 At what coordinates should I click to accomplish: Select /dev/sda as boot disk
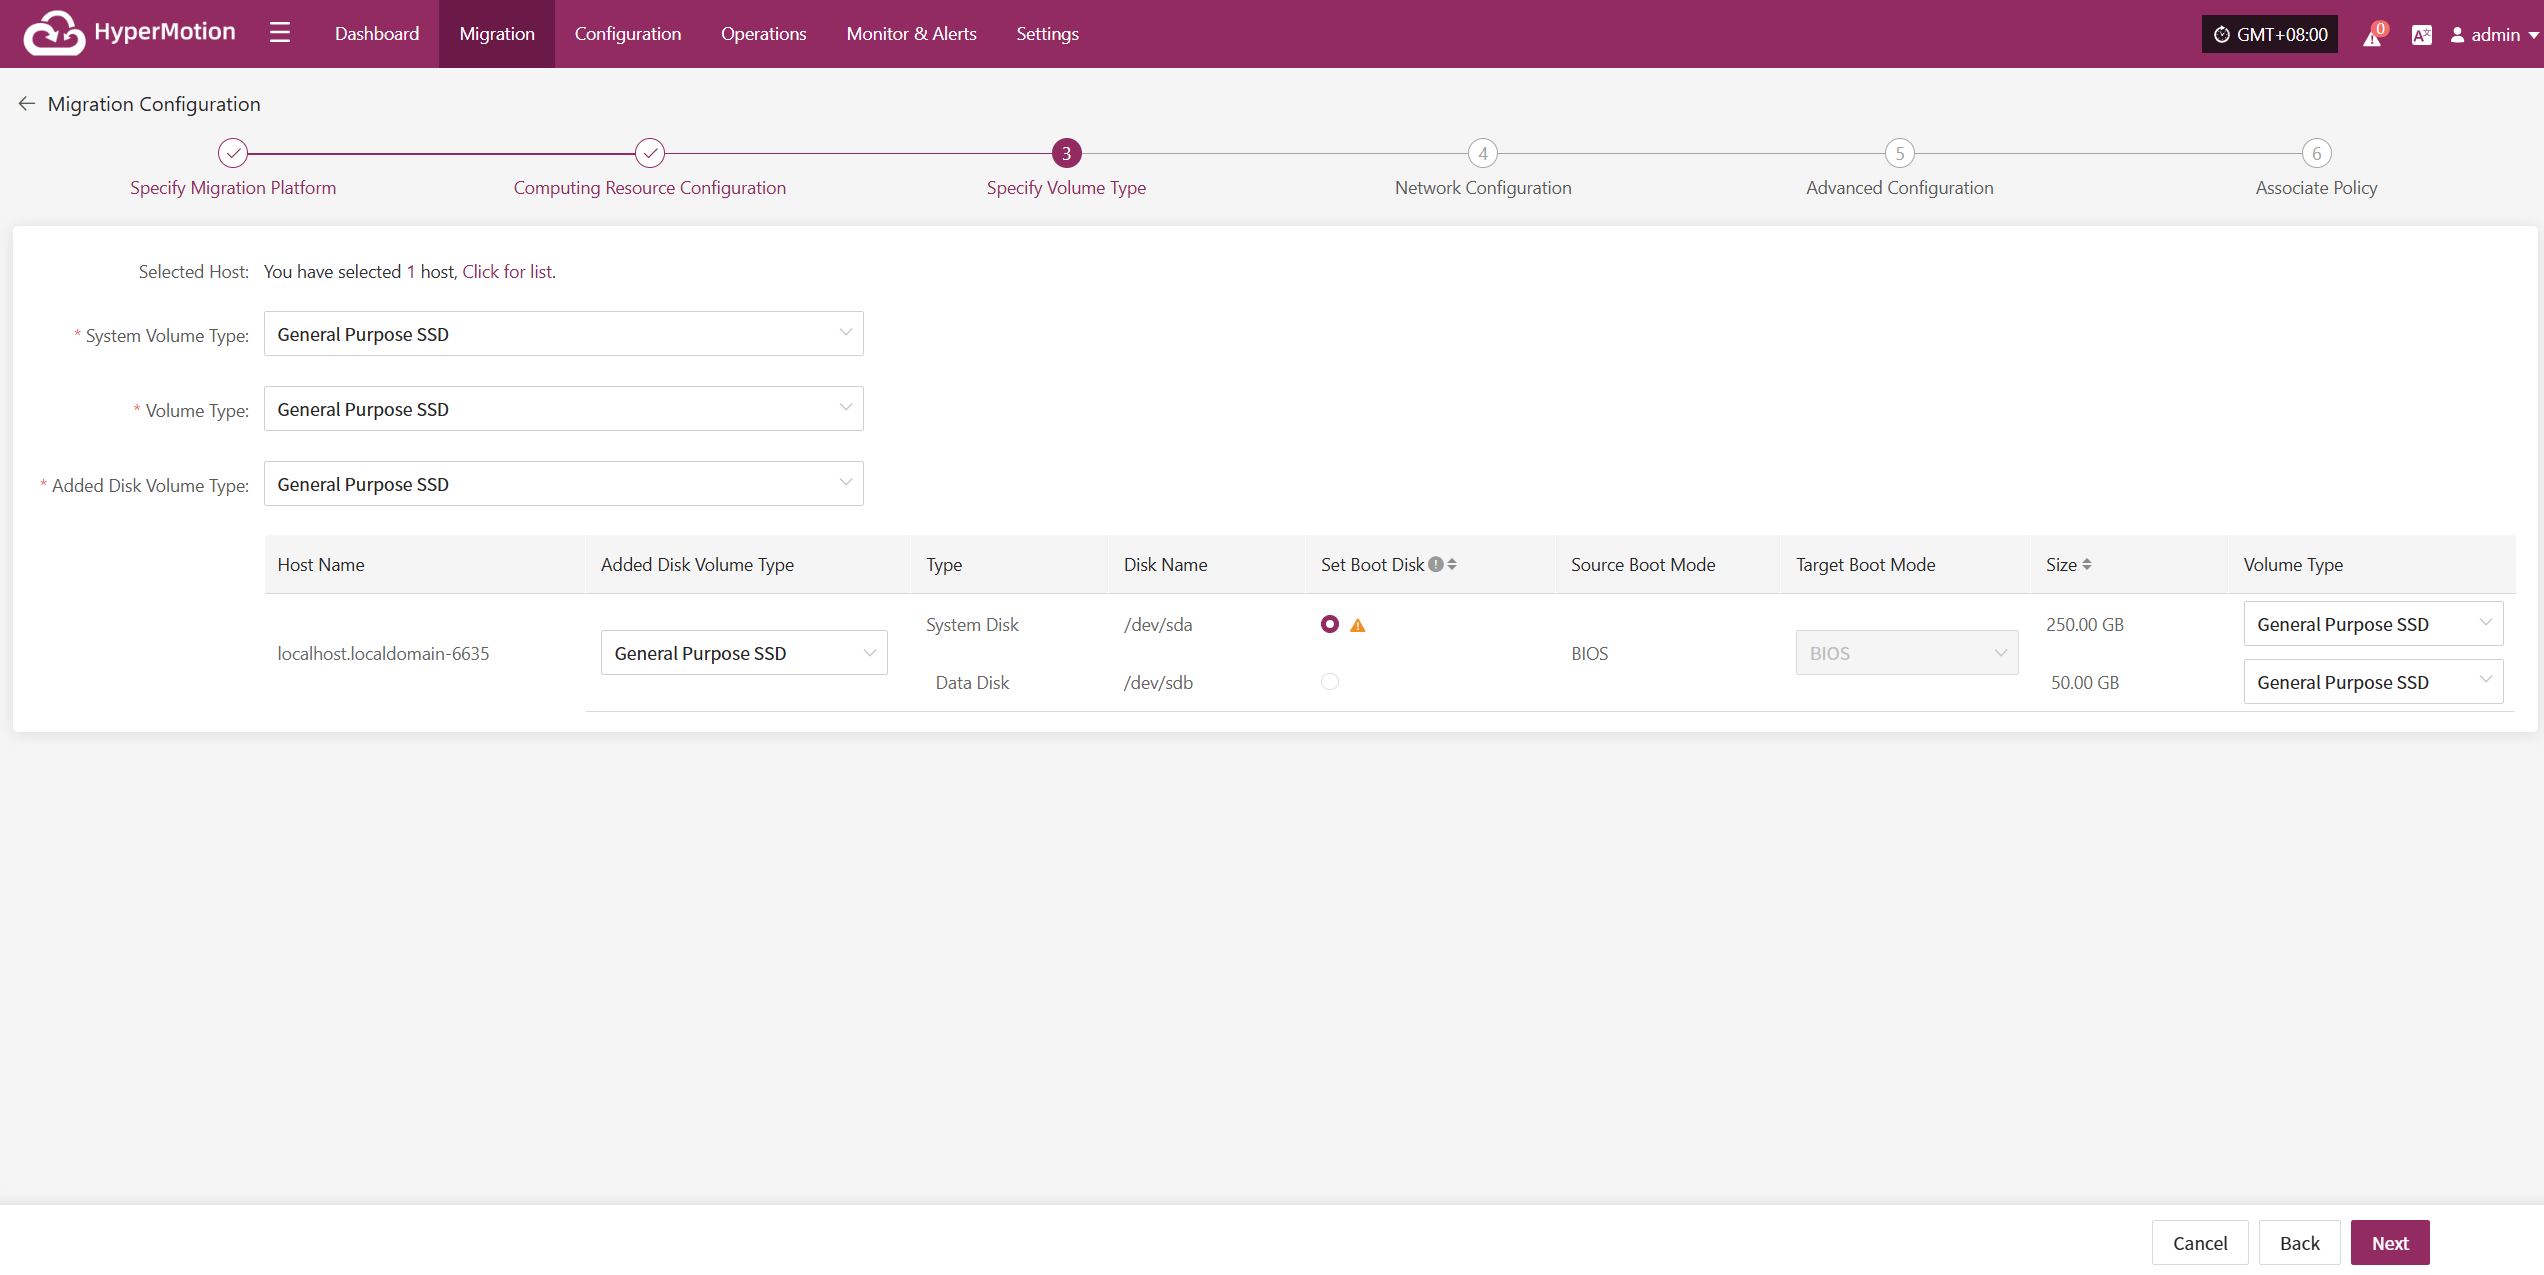[1330, 624]
